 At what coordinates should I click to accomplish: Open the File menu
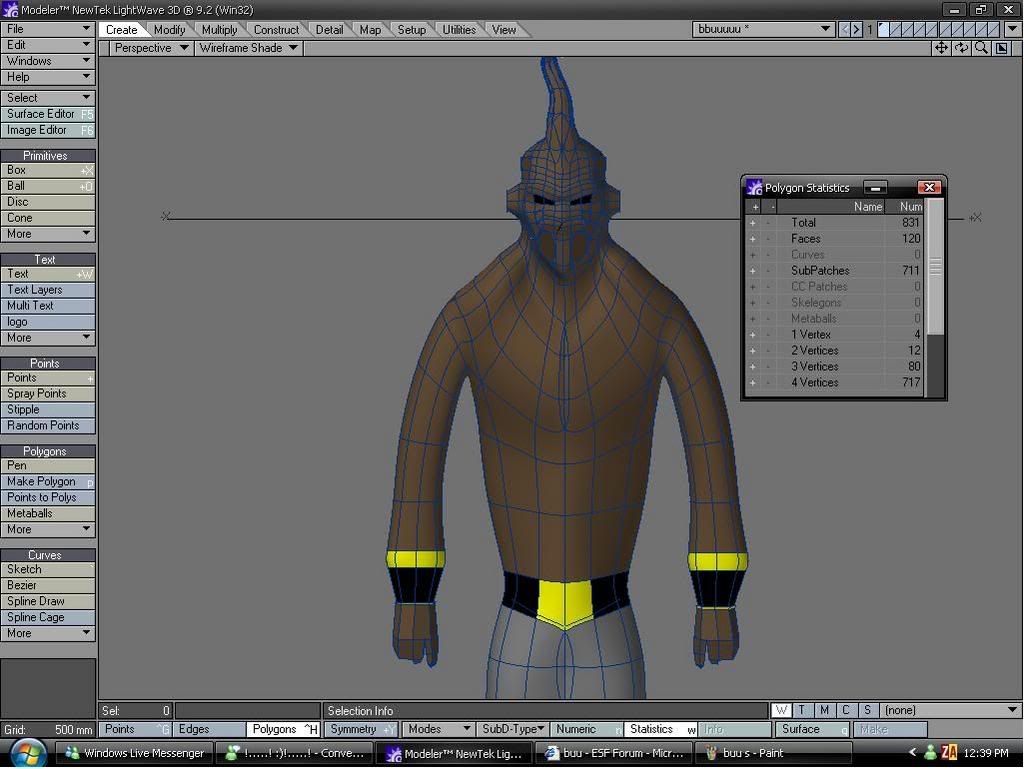[x=48, y=29]
